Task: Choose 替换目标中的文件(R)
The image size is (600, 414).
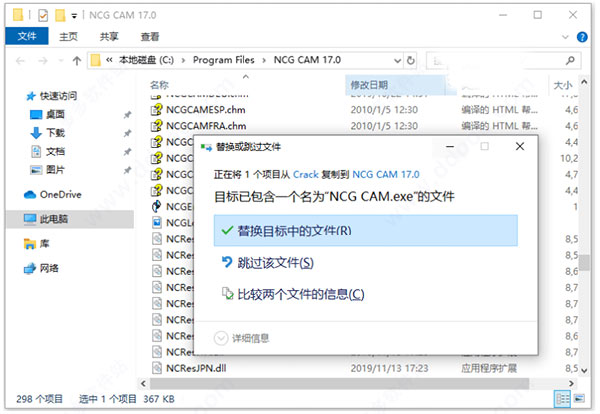Action: [365, 231]
